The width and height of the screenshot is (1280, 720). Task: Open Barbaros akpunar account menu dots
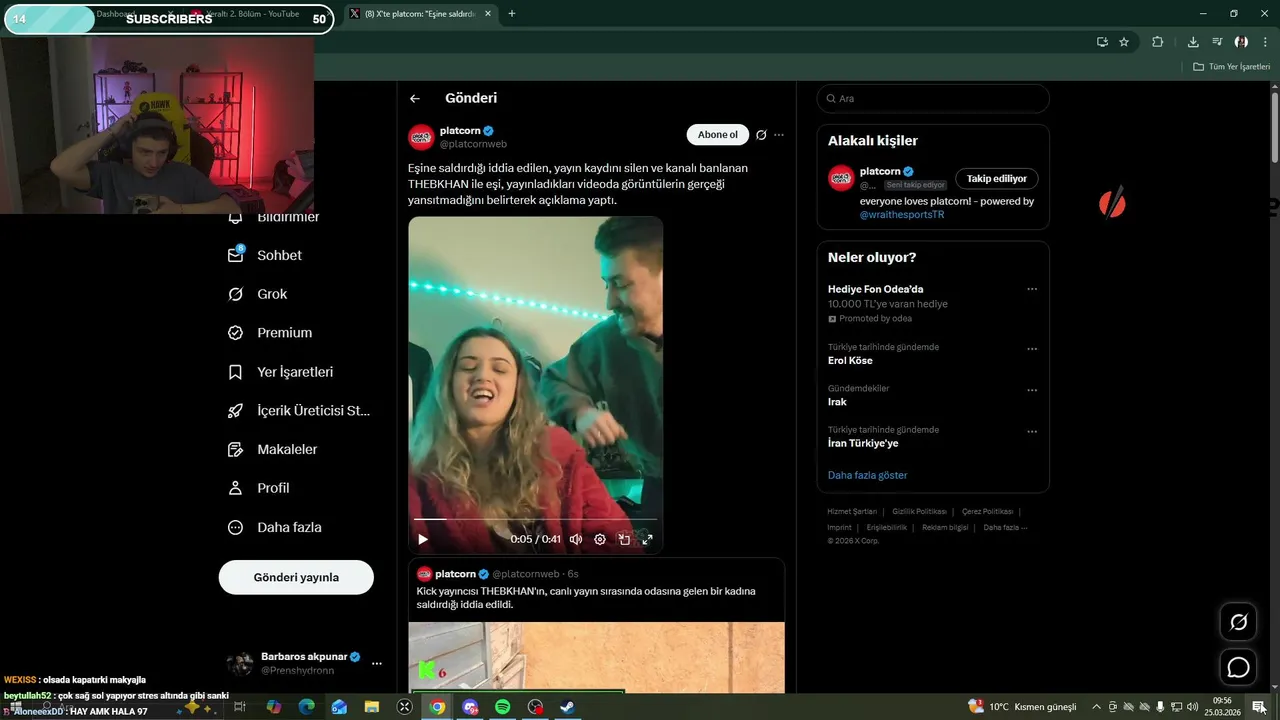coord(377,663)
